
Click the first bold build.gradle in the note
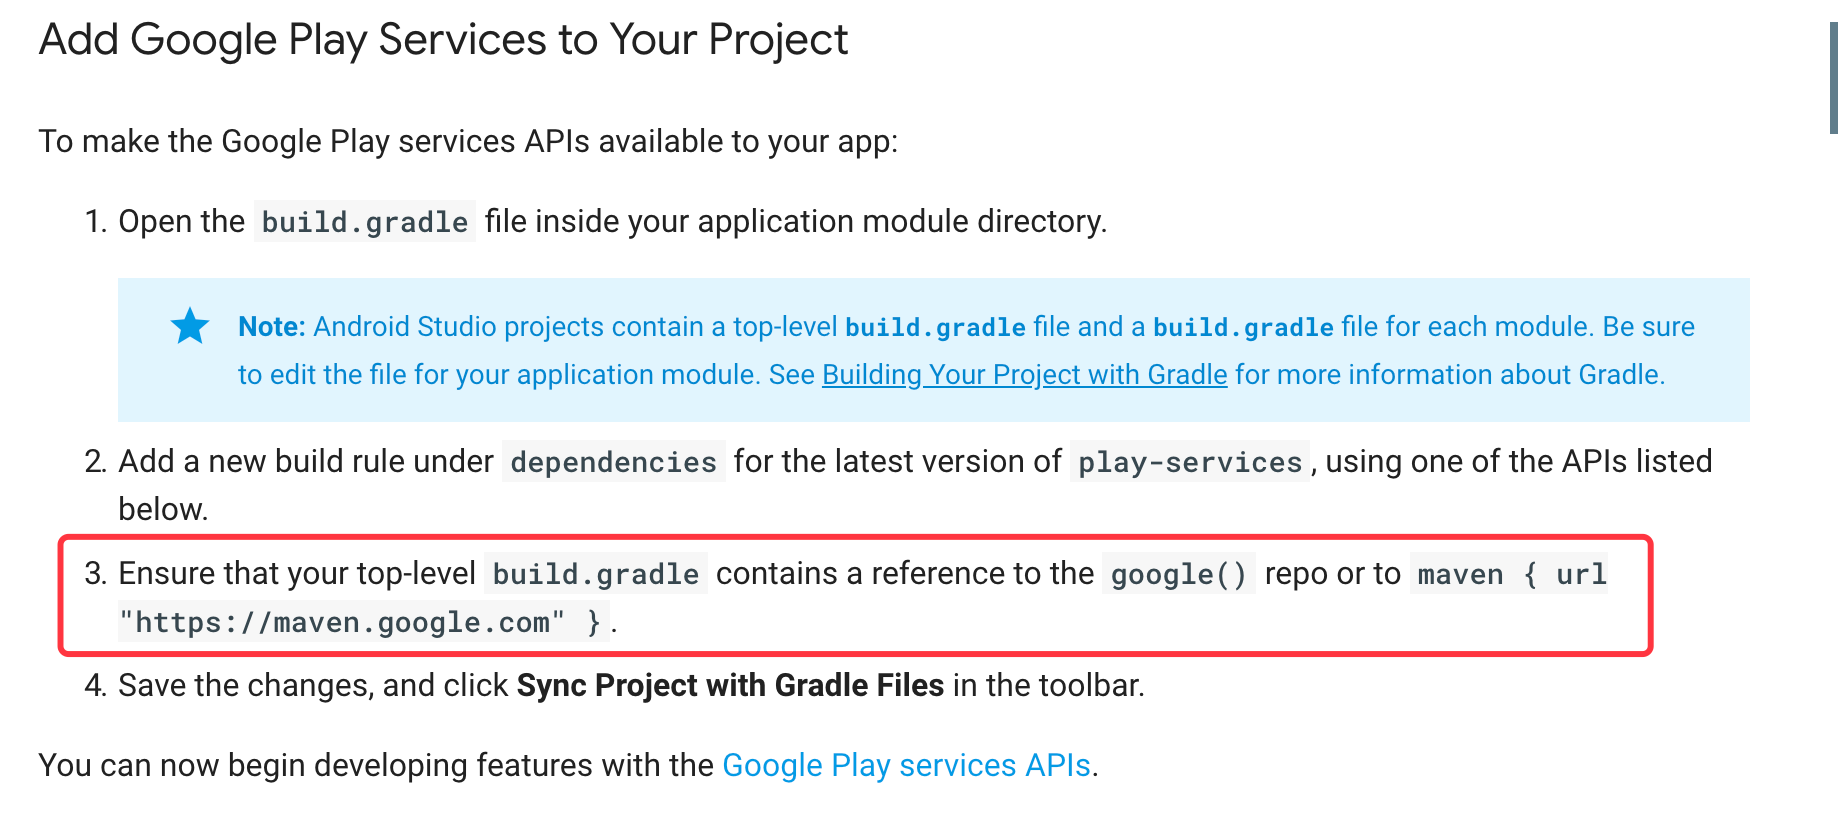point(935,328)
